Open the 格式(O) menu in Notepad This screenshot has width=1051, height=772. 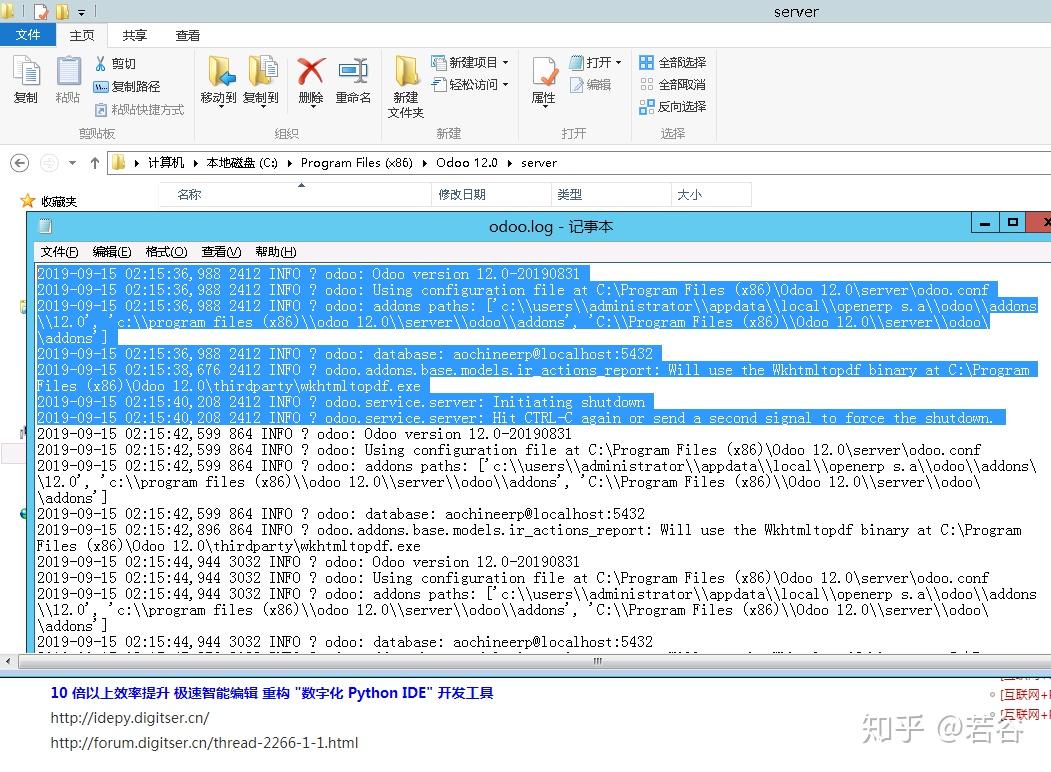(166, 252)
